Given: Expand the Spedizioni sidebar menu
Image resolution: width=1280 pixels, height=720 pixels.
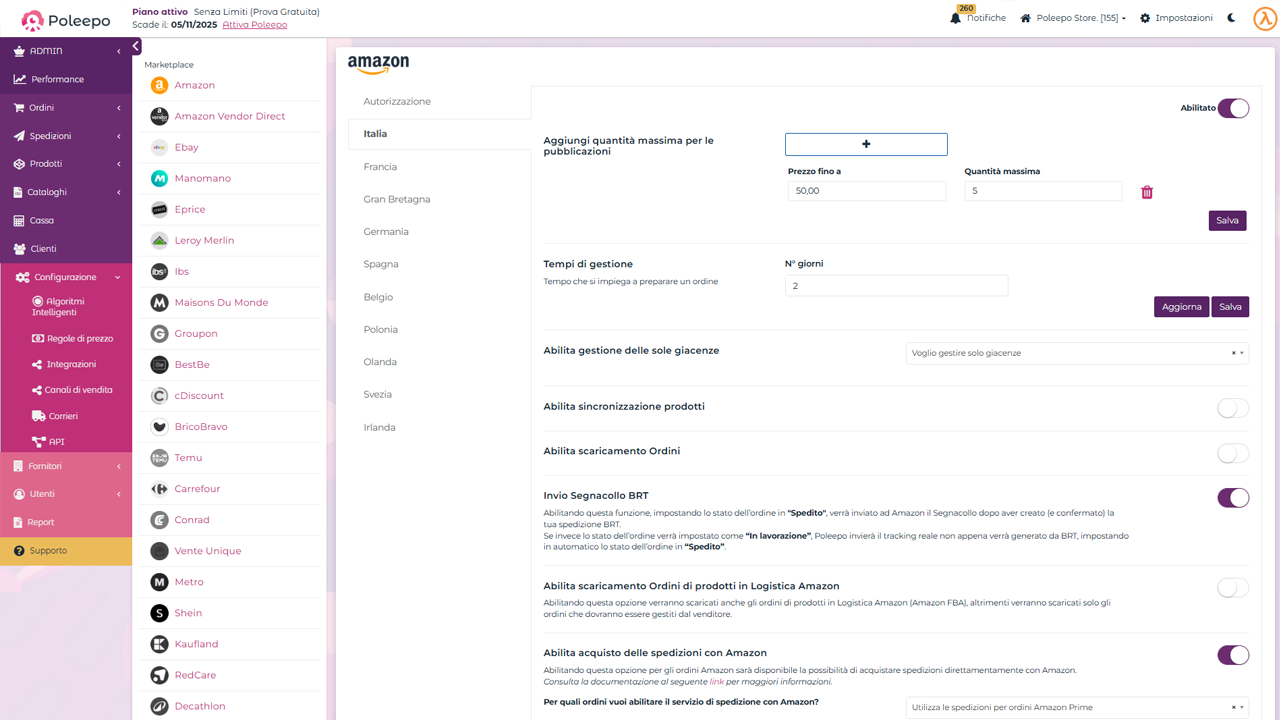Looking at the screenshot, I should [x=66, y=136].
